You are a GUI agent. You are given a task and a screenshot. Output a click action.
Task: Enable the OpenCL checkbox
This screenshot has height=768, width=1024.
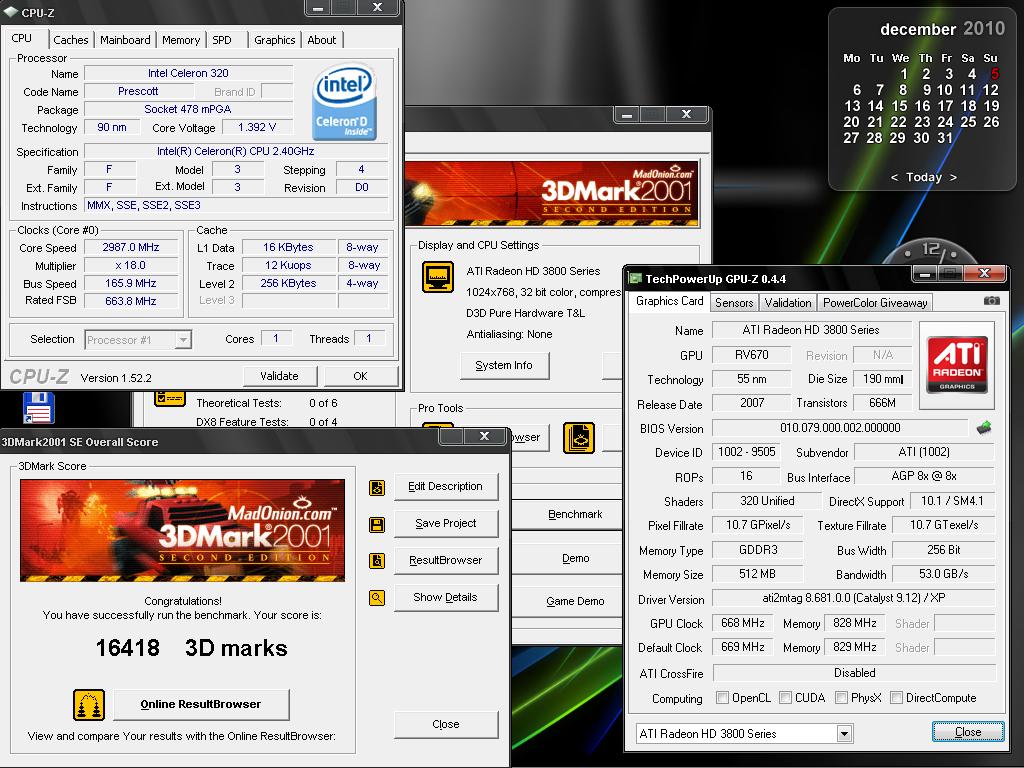click(722, 697)
